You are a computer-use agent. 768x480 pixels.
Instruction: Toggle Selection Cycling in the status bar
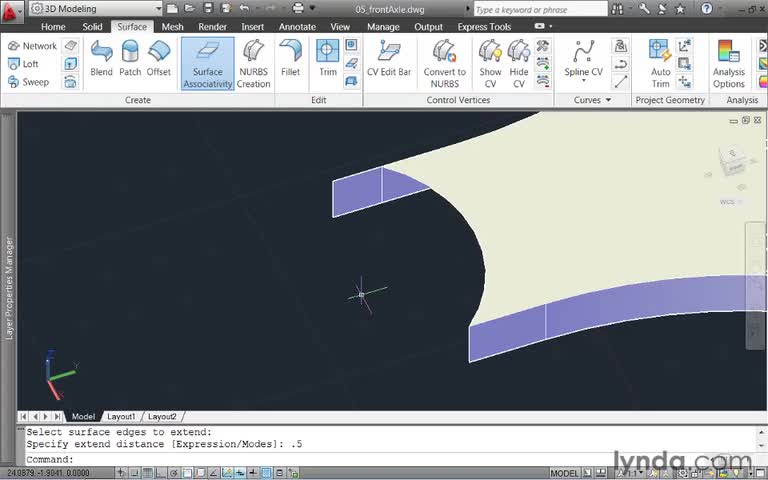point(293,473)
